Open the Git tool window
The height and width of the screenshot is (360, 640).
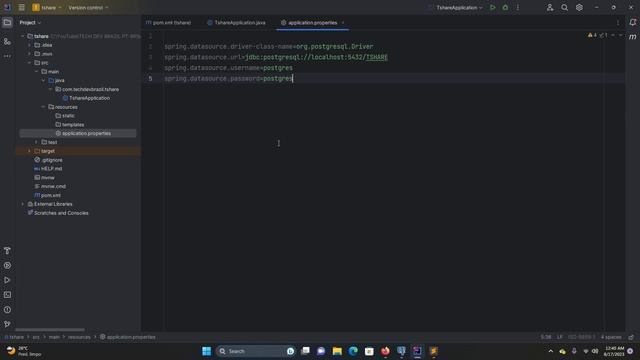pos(7,324)
